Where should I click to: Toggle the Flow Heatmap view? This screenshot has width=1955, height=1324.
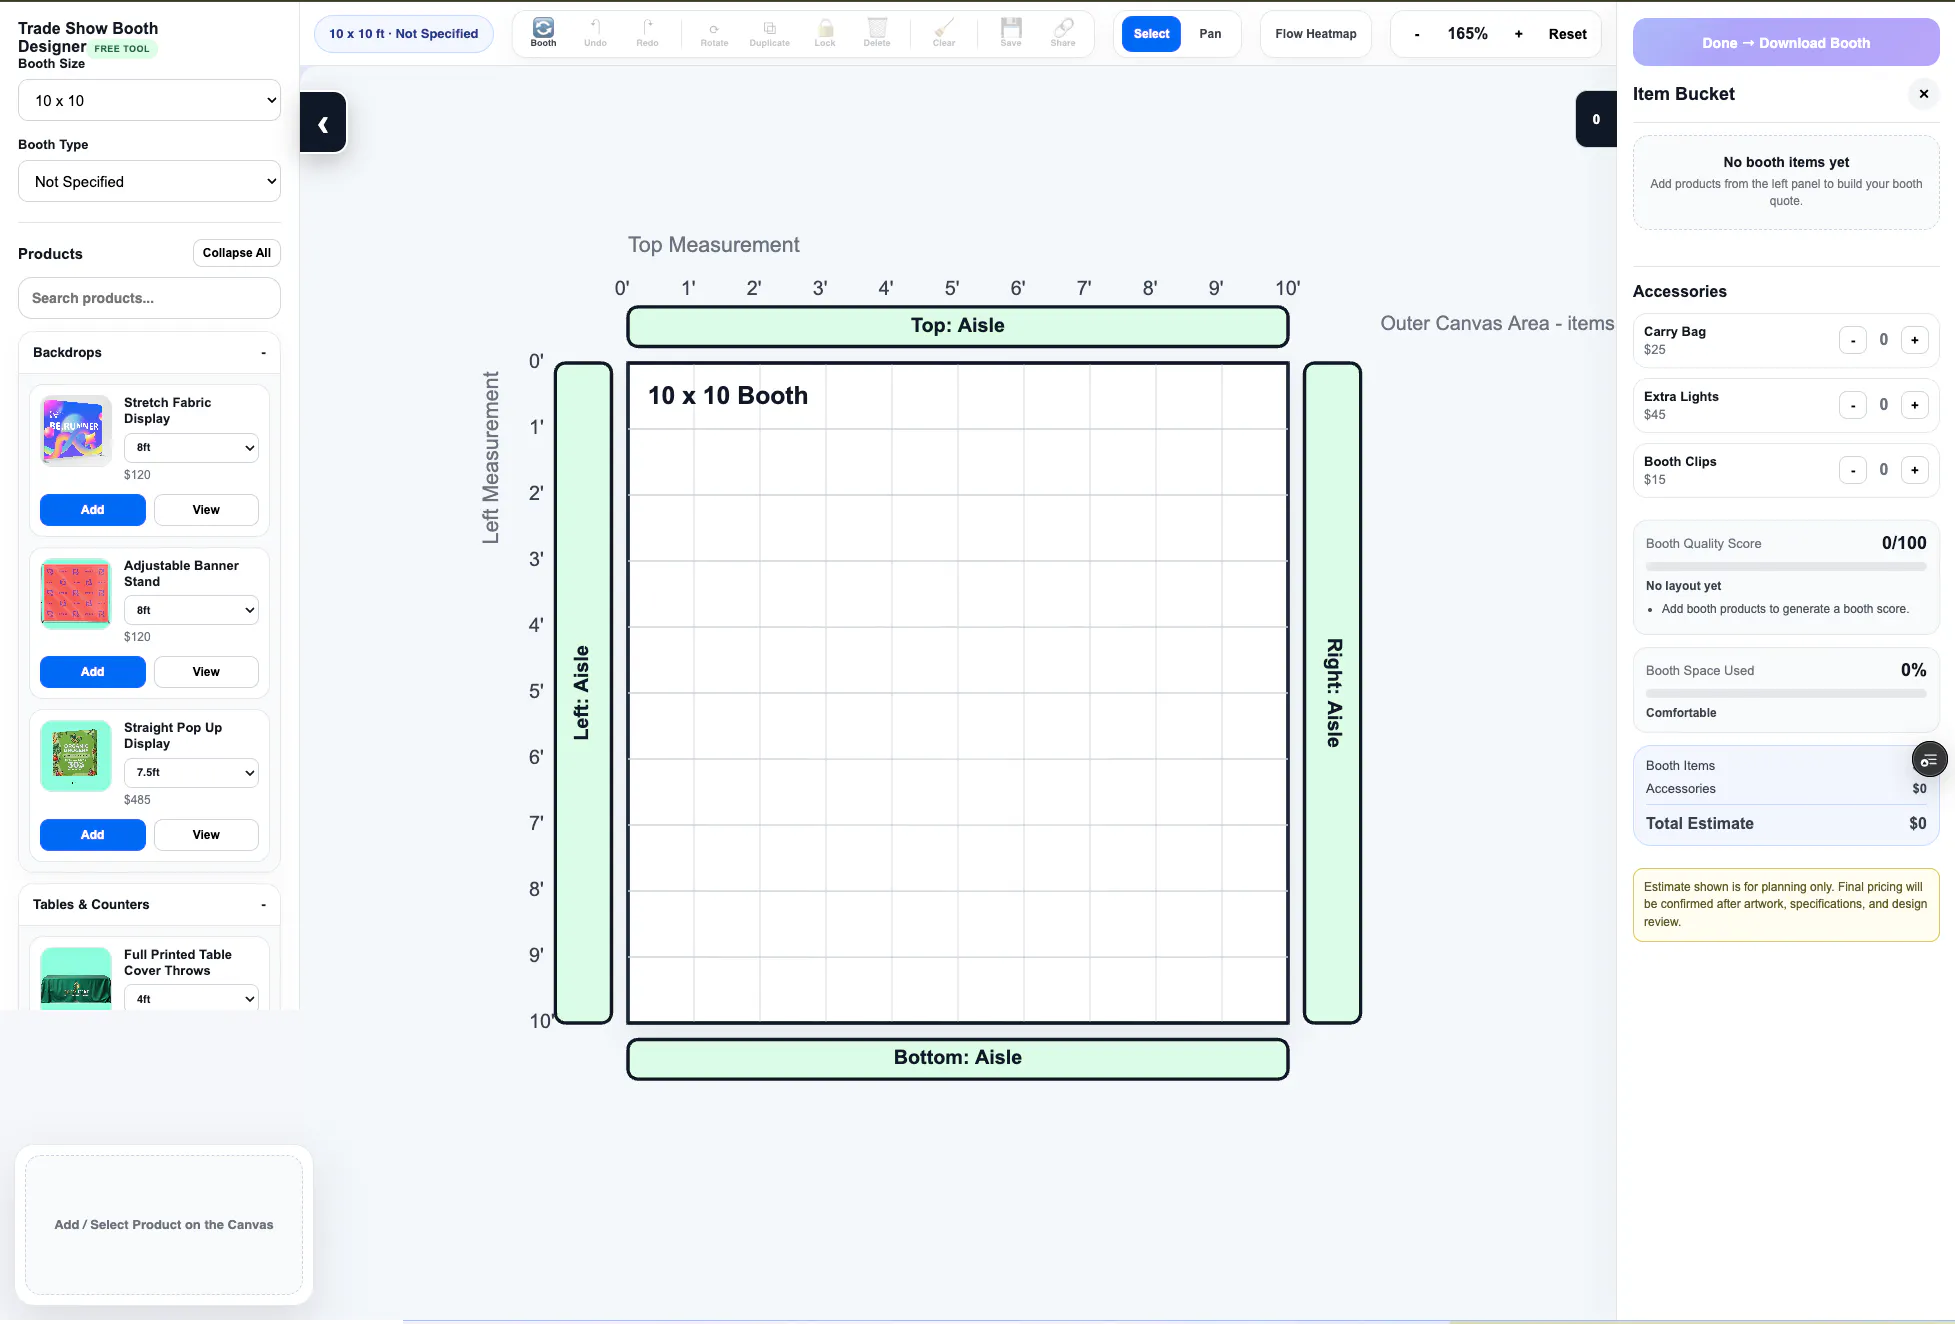(x=1316, y=34)
